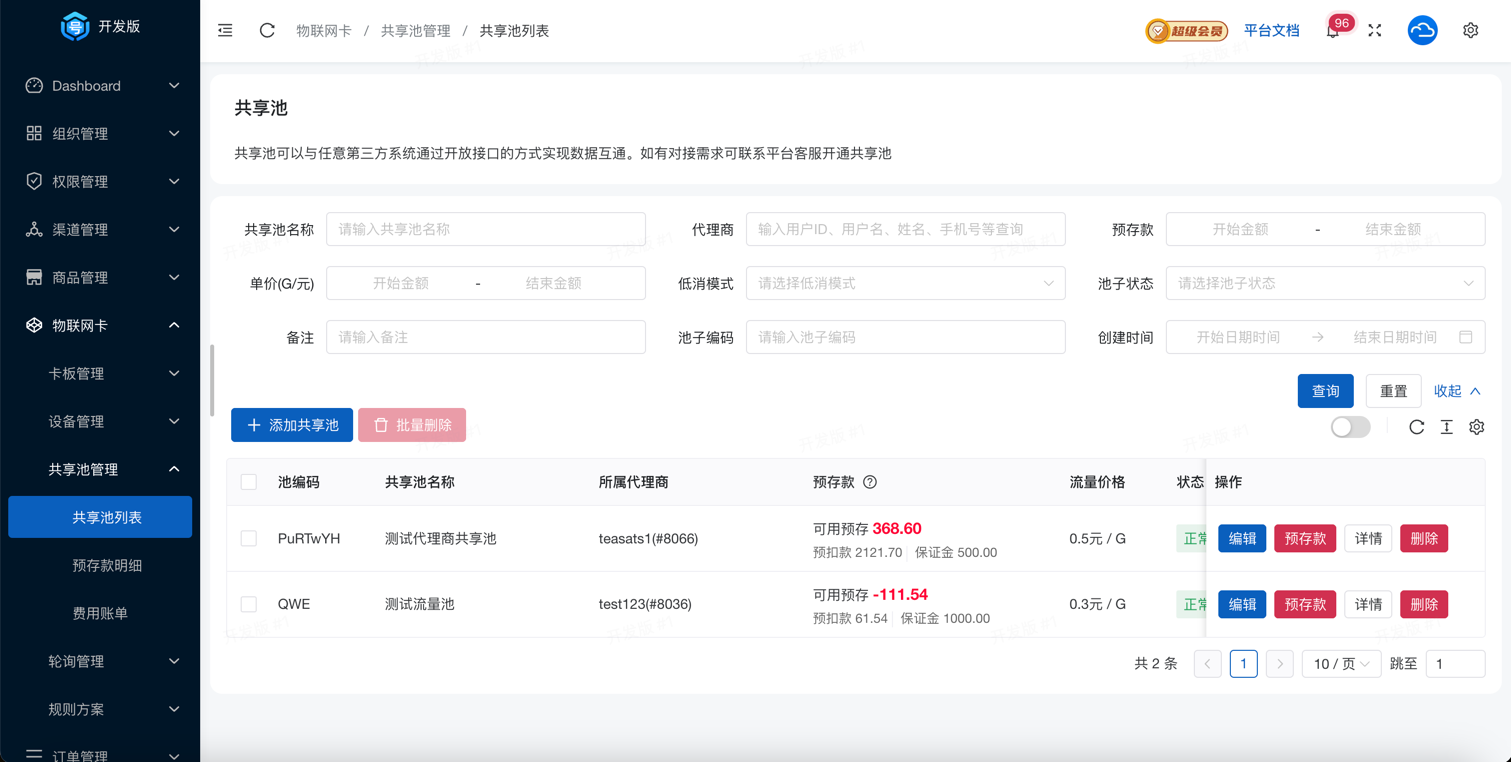Screen dimensions: 1511x762
Task: Click the refresh icon beside the breadcrumb
Action: pos(267,31)
